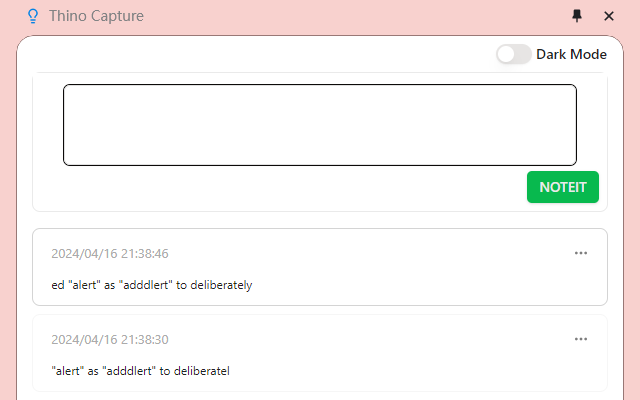Click the "Thino Capture" window title
This screenshot has width=640, height=400.
(96, 16)
